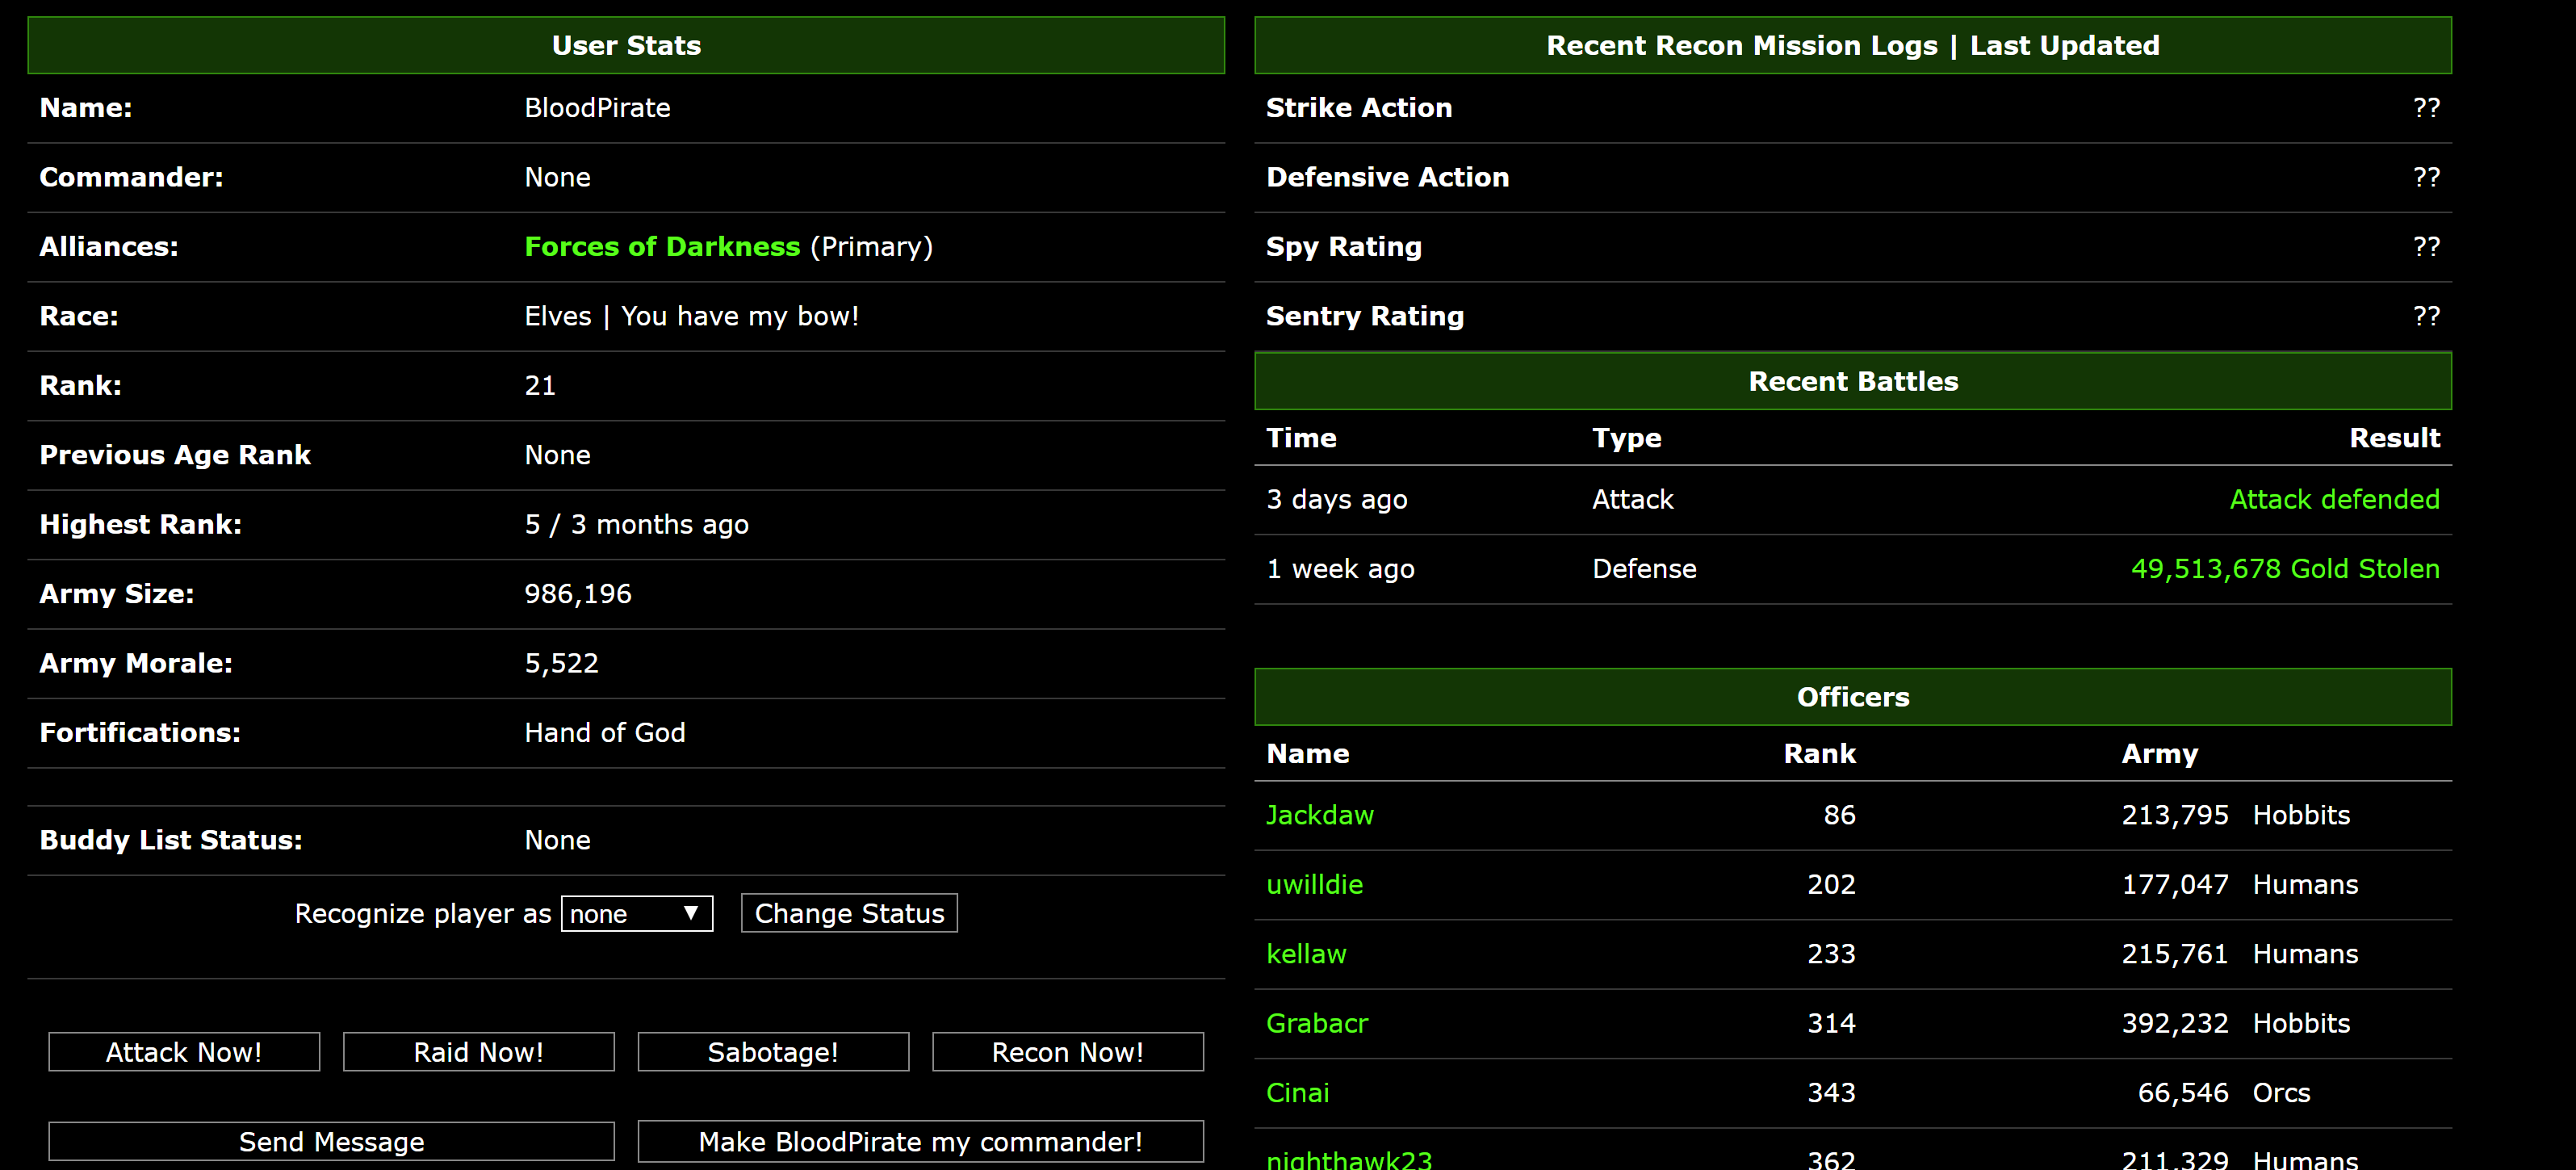Viewport: 2576px width, 1170px height.
Task: Click race text 'Elves | You have my bow!'
Action: pyautogui.click(x=692, y=316)
